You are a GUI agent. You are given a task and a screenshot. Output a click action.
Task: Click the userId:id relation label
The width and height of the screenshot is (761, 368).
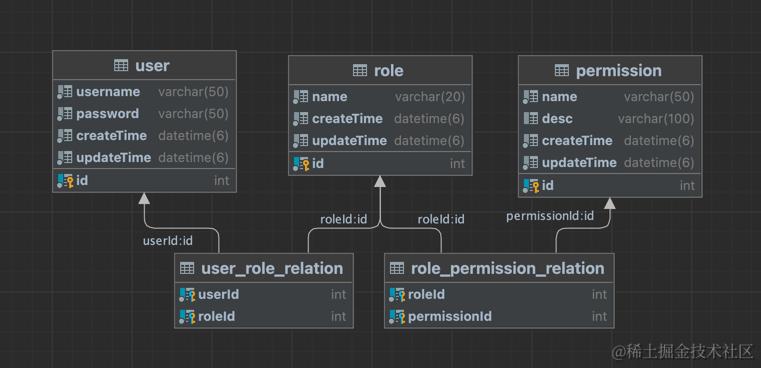click(x=168, y=241)
